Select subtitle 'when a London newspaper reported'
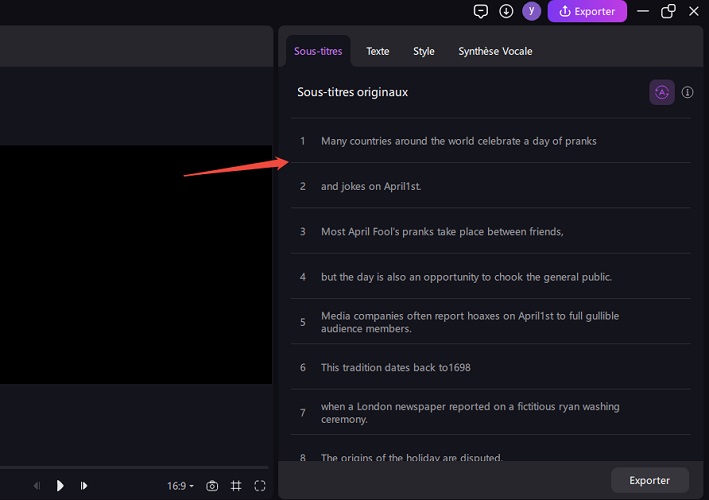709x500 pixels. pos(491,412)
